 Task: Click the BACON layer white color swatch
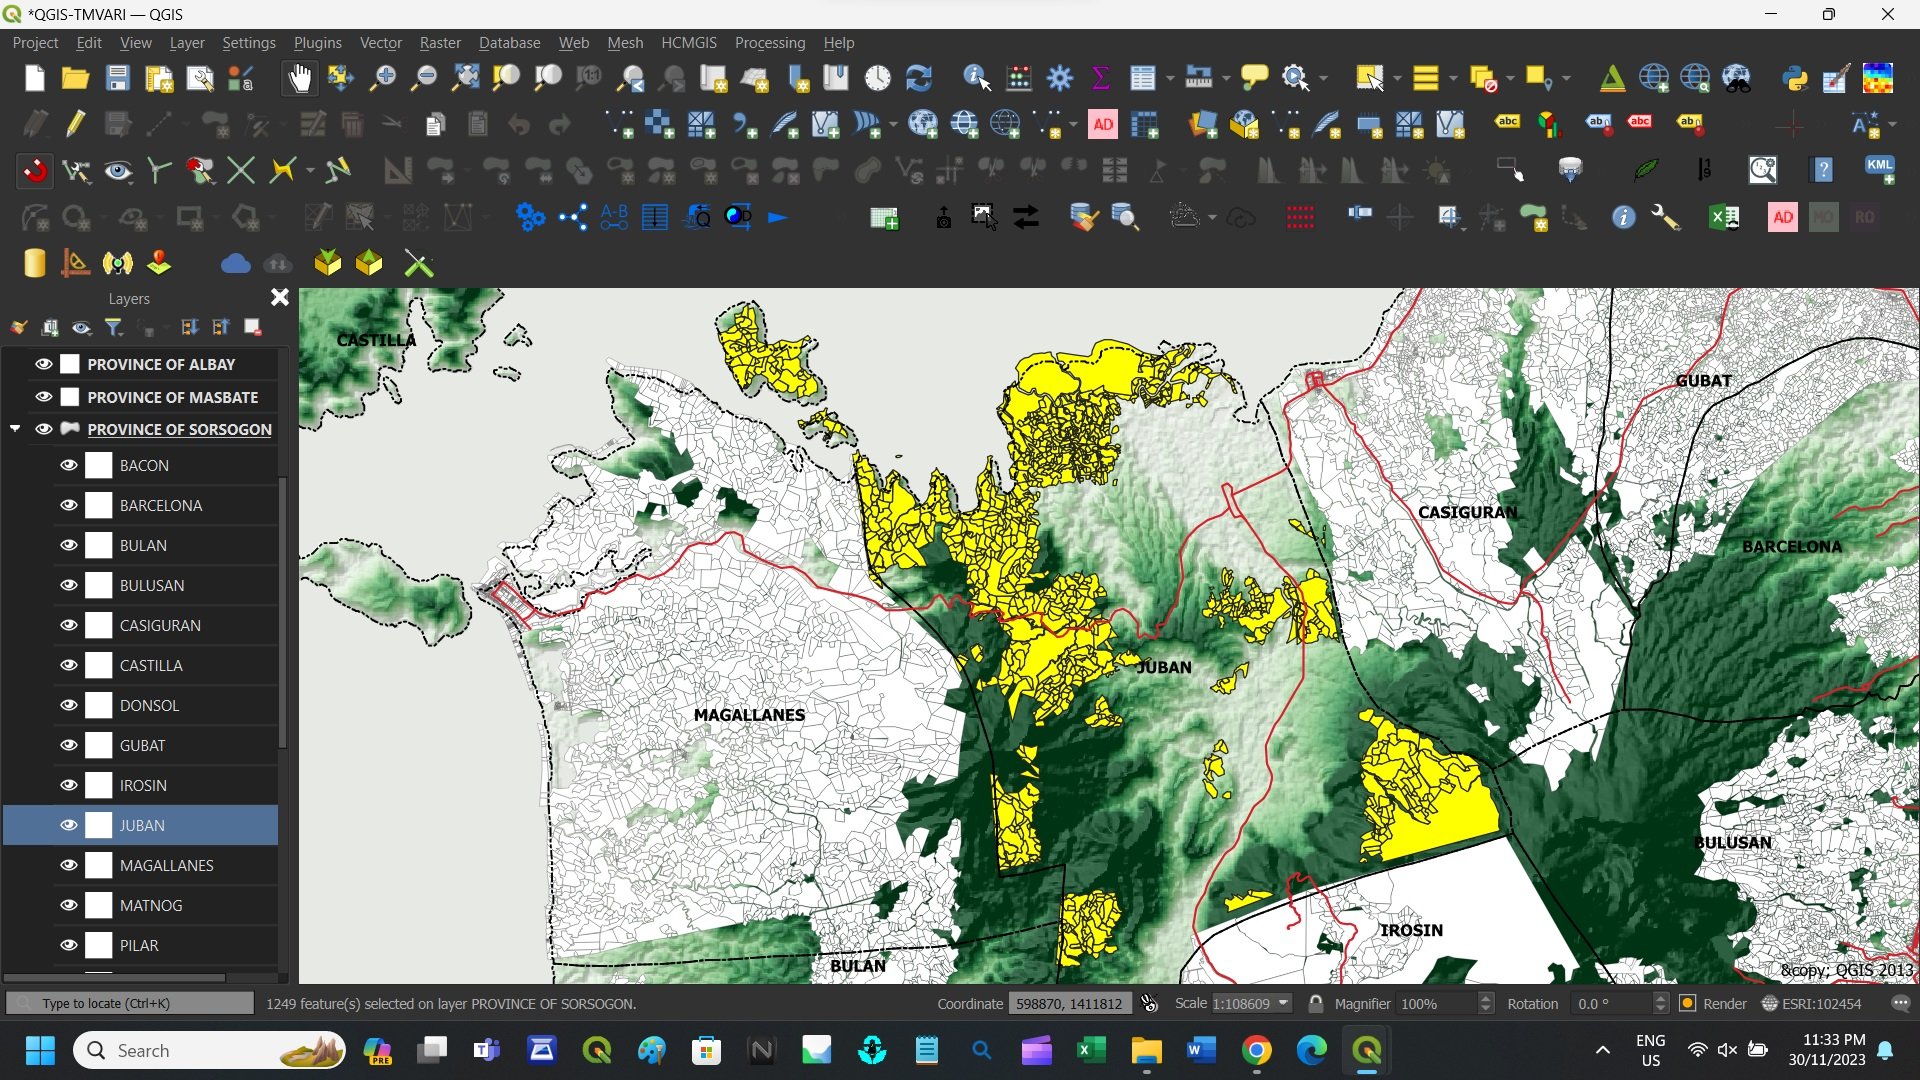(x=99, y=465)
